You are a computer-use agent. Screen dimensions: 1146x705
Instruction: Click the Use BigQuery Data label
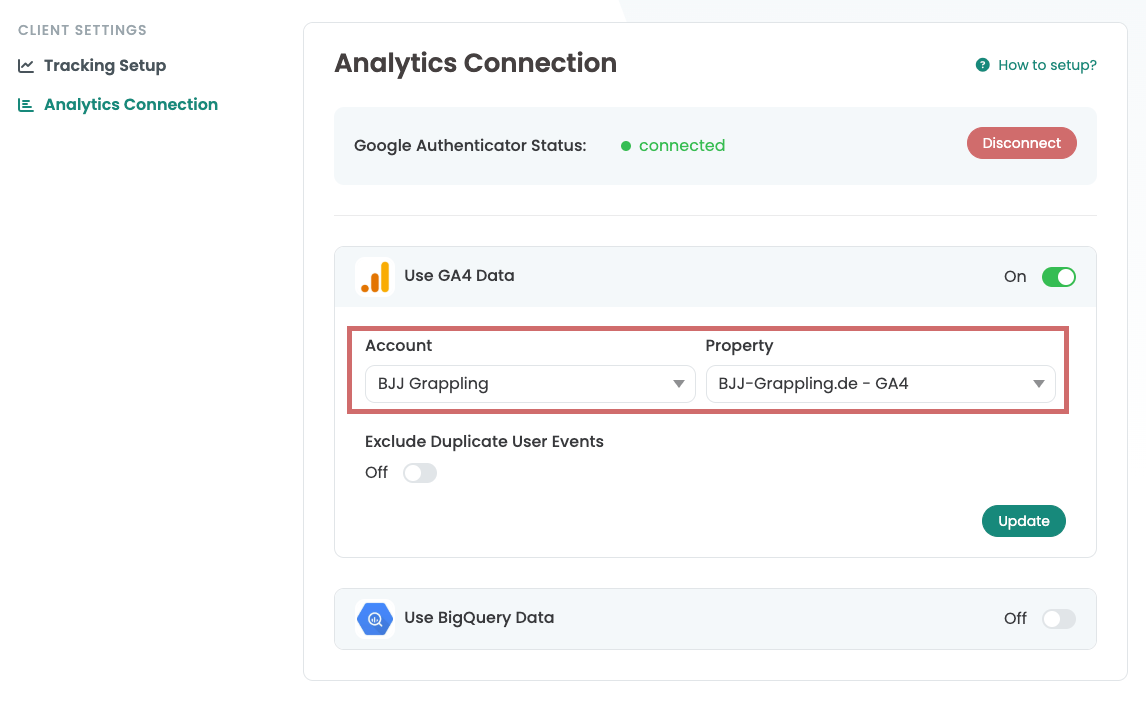[479, 618]
